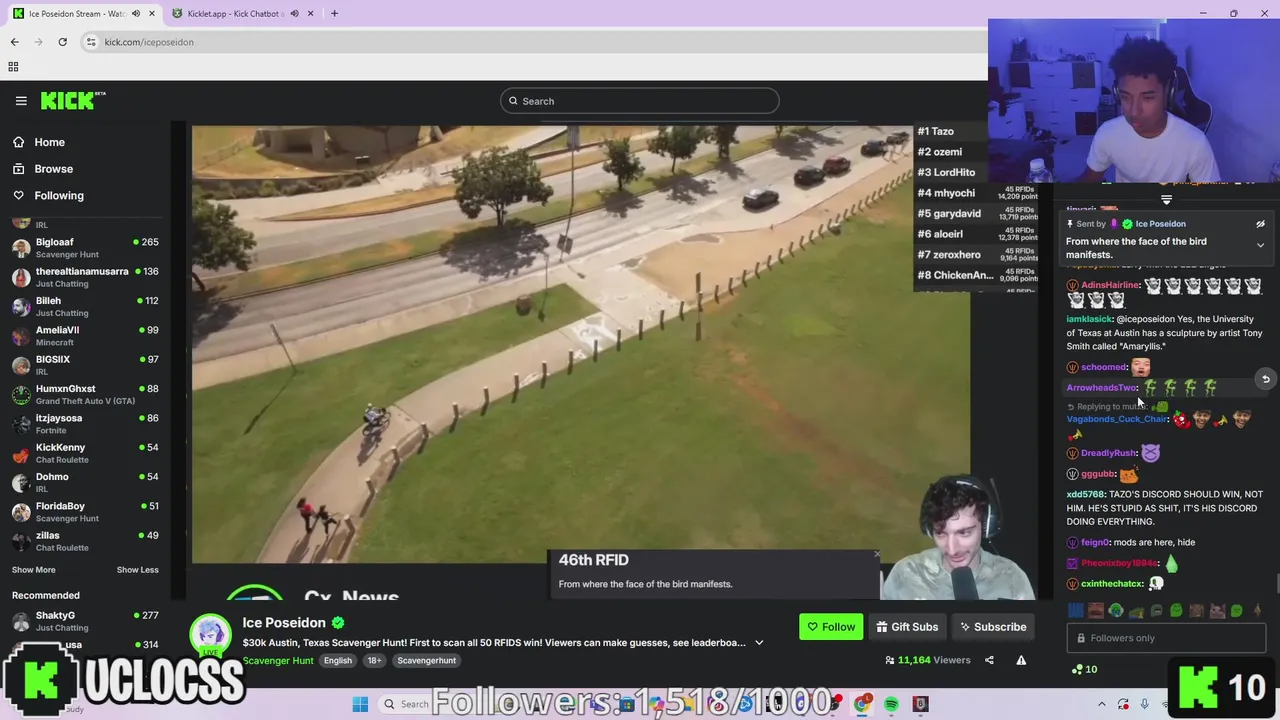Open the Kick hamburger menu

coord(21,100)
